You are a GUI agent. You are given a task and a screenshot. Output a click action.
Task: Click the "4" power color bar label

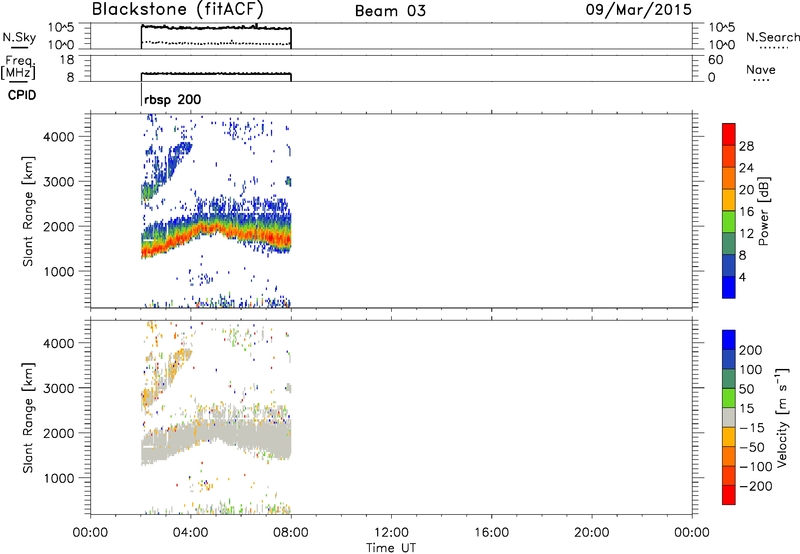point(742,277)
